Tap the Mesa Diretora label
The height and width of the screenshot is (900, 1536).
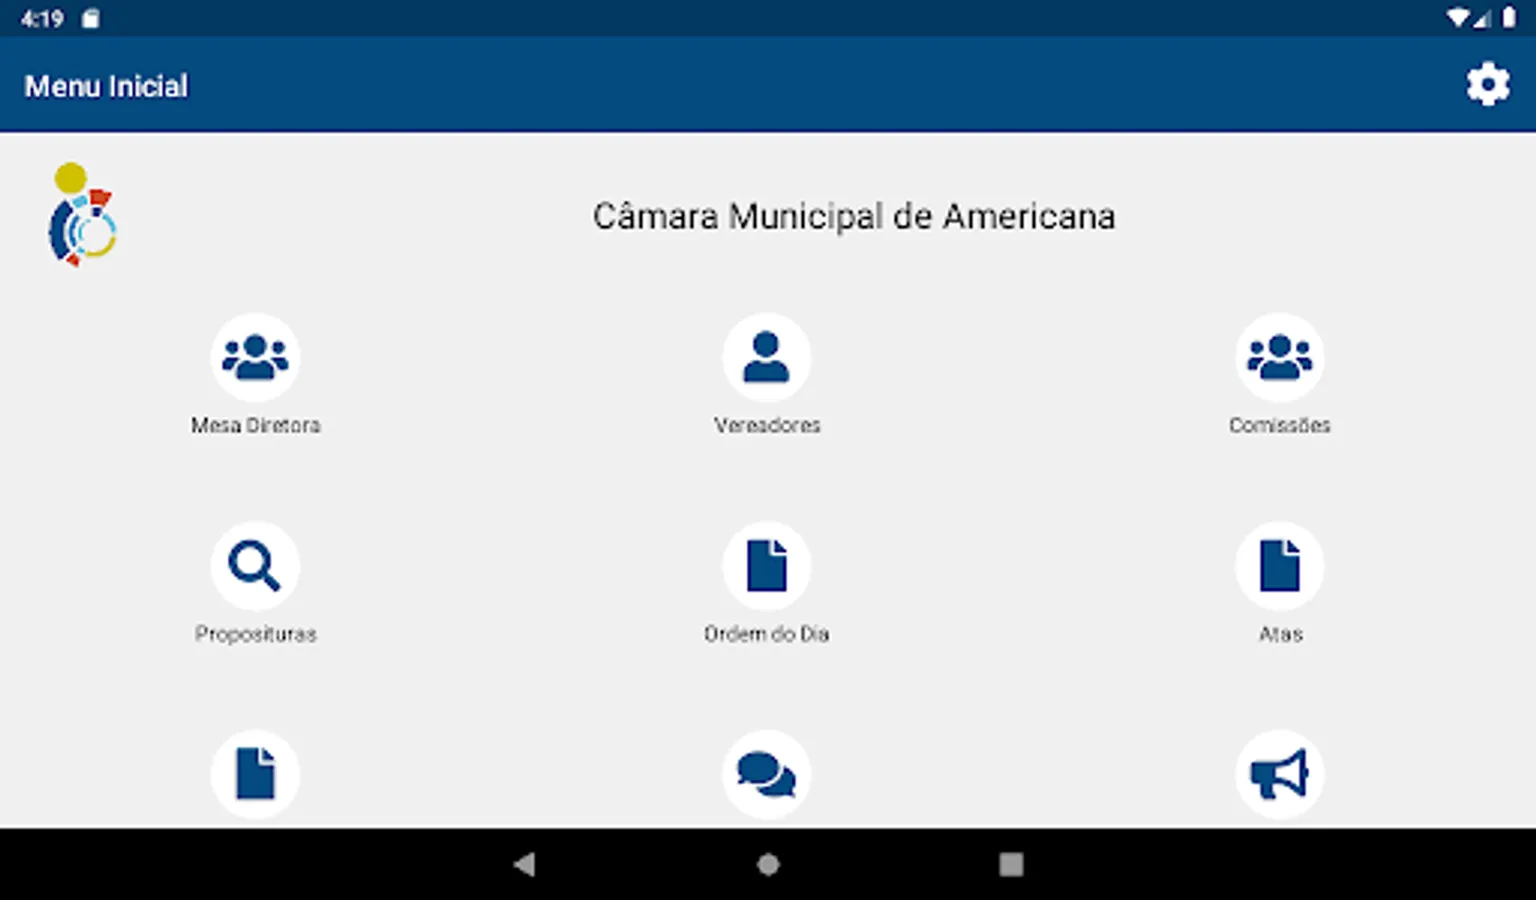pos(255,425)
